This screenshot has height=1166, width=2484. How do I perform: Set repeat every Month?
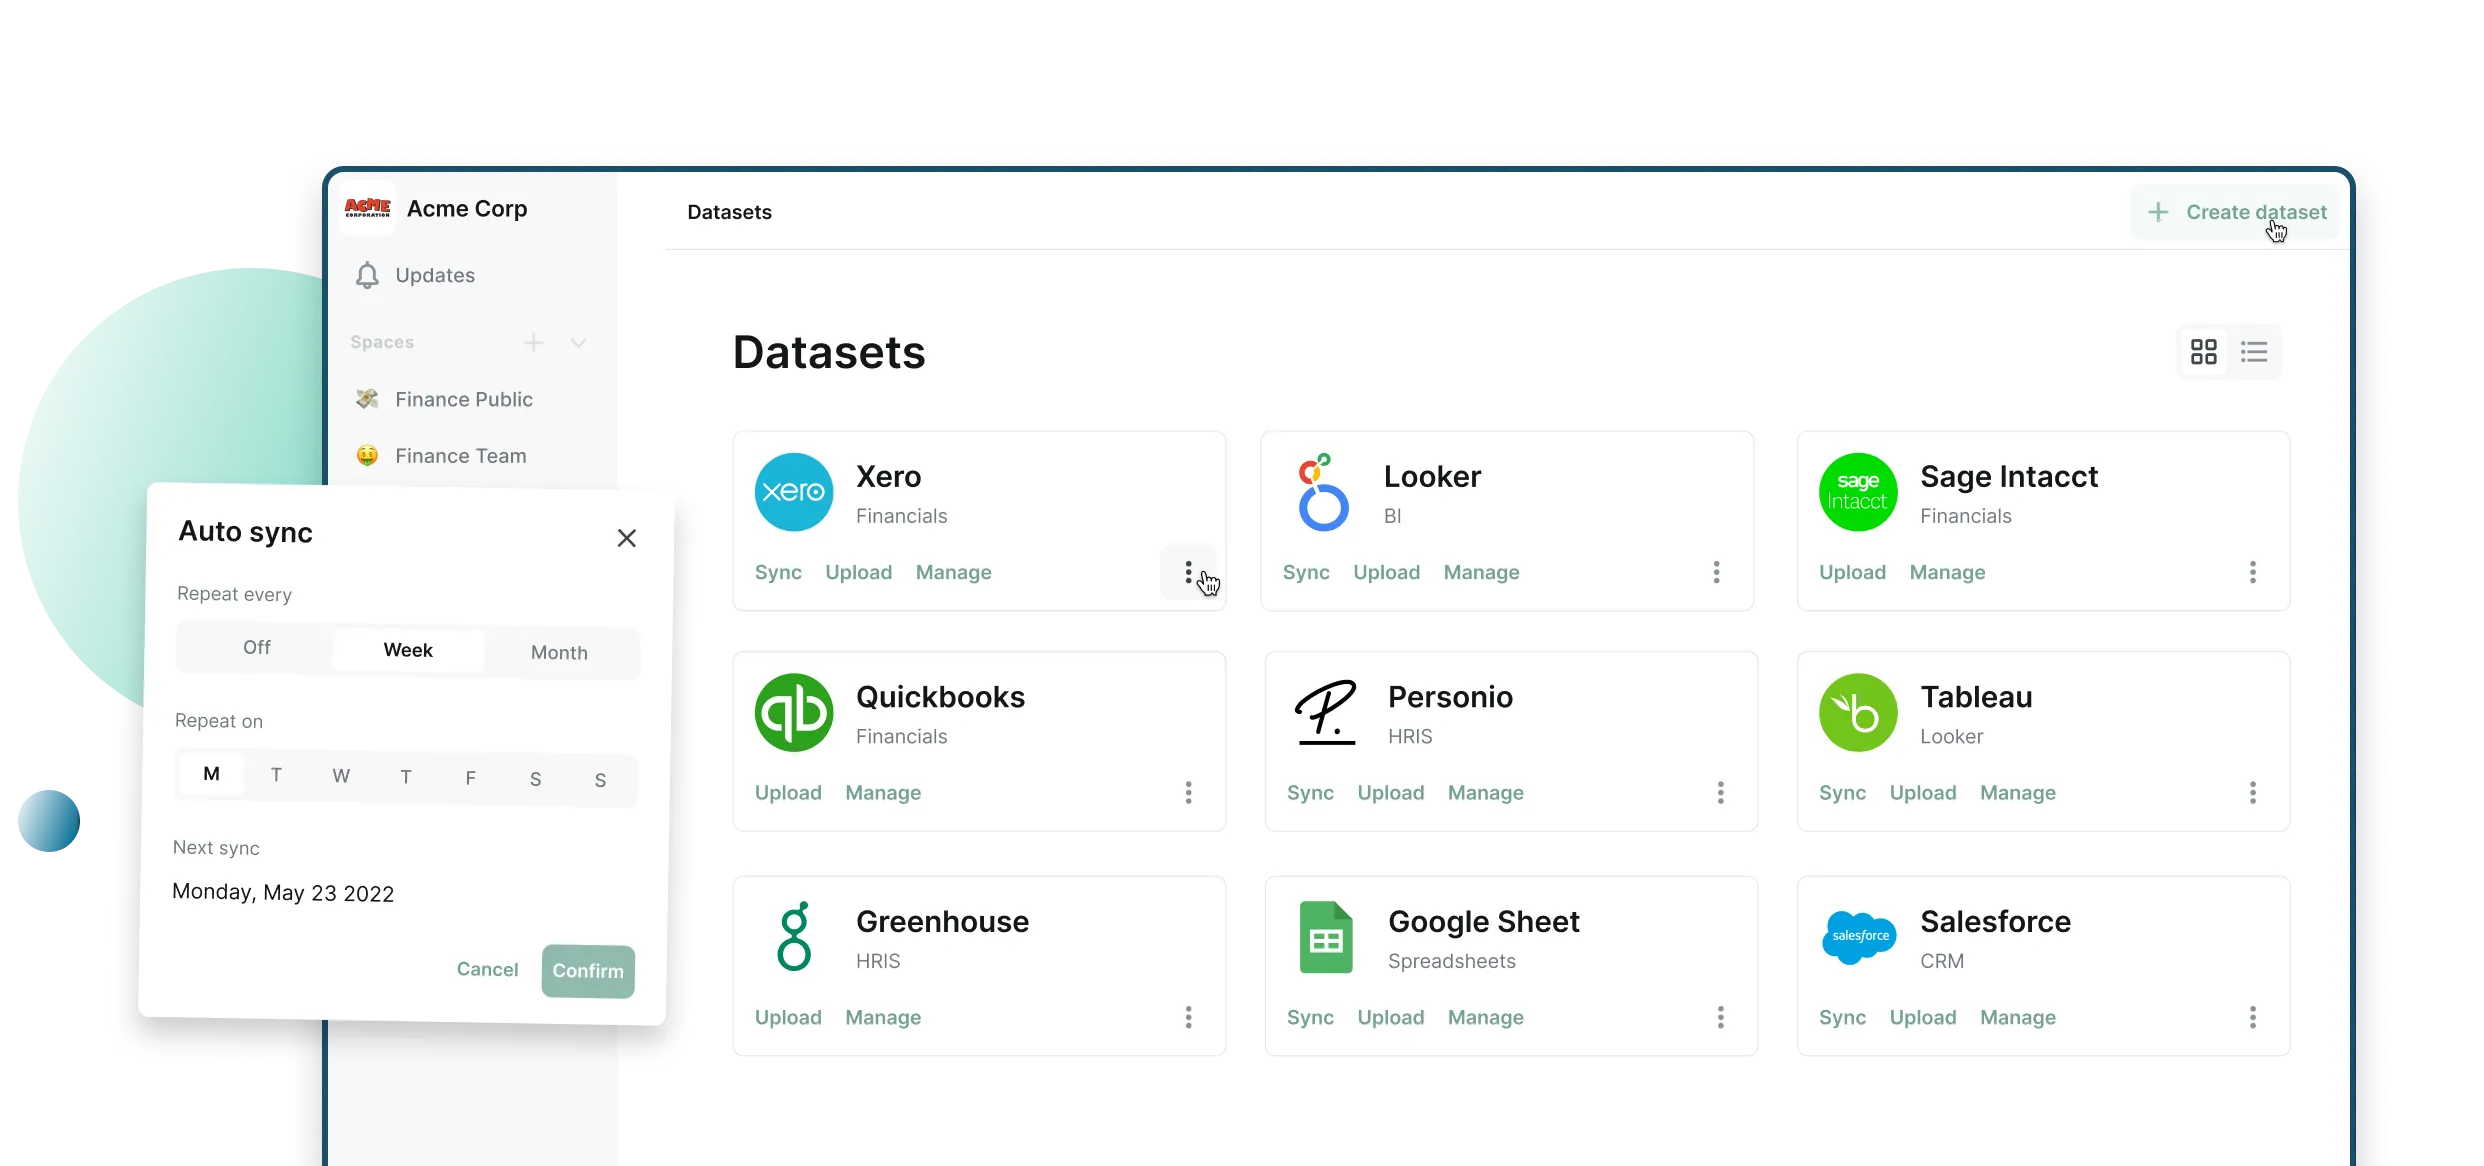559,652
